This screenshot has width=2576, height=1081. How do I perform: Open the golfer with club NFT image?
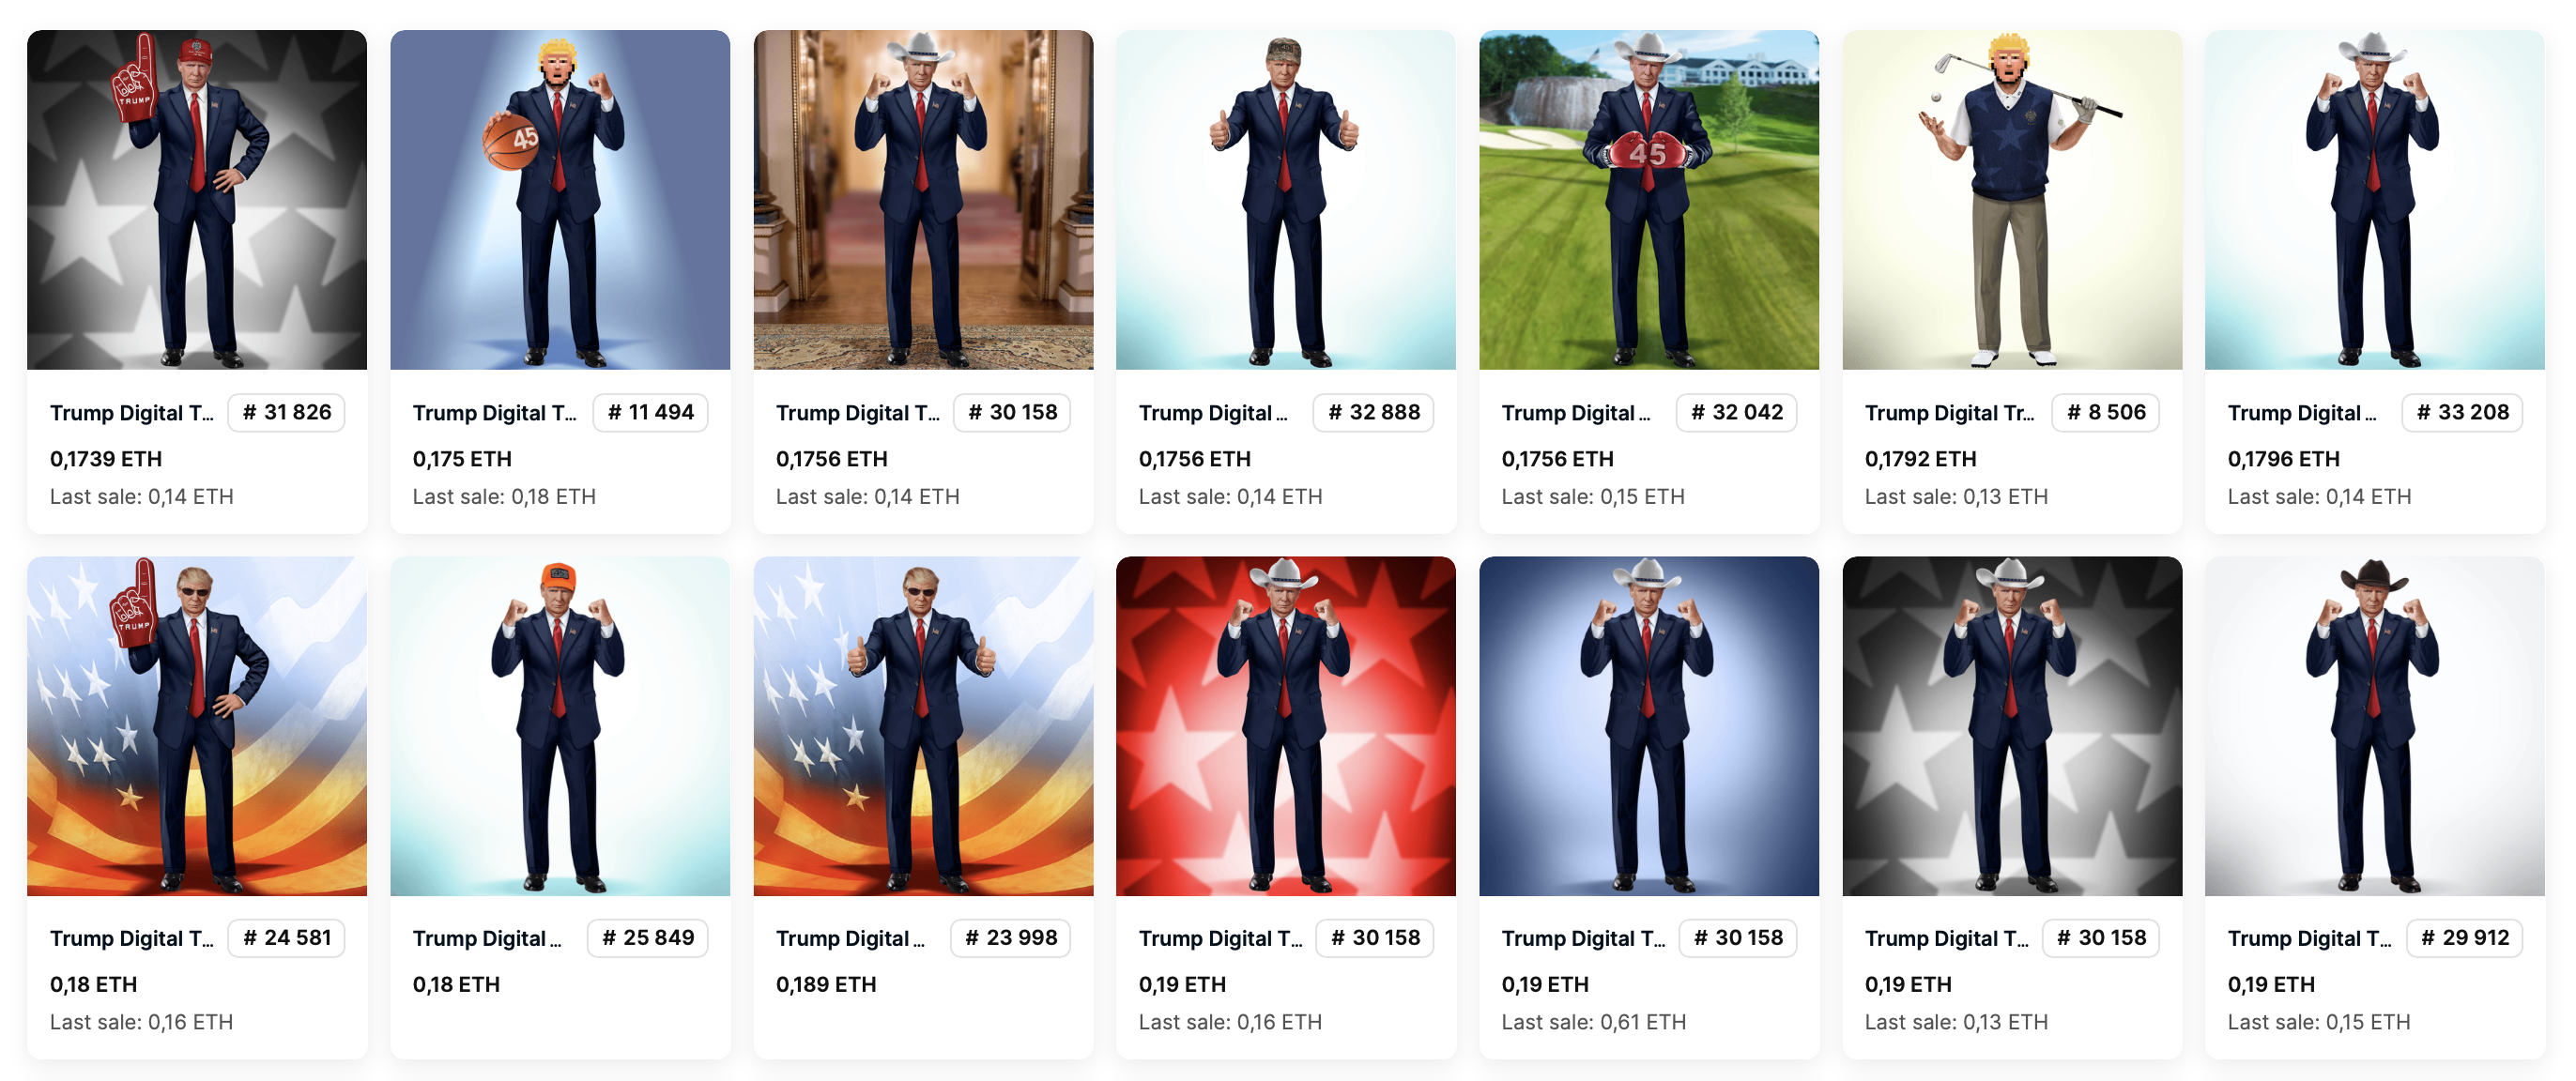click(x=2012, y=199)
